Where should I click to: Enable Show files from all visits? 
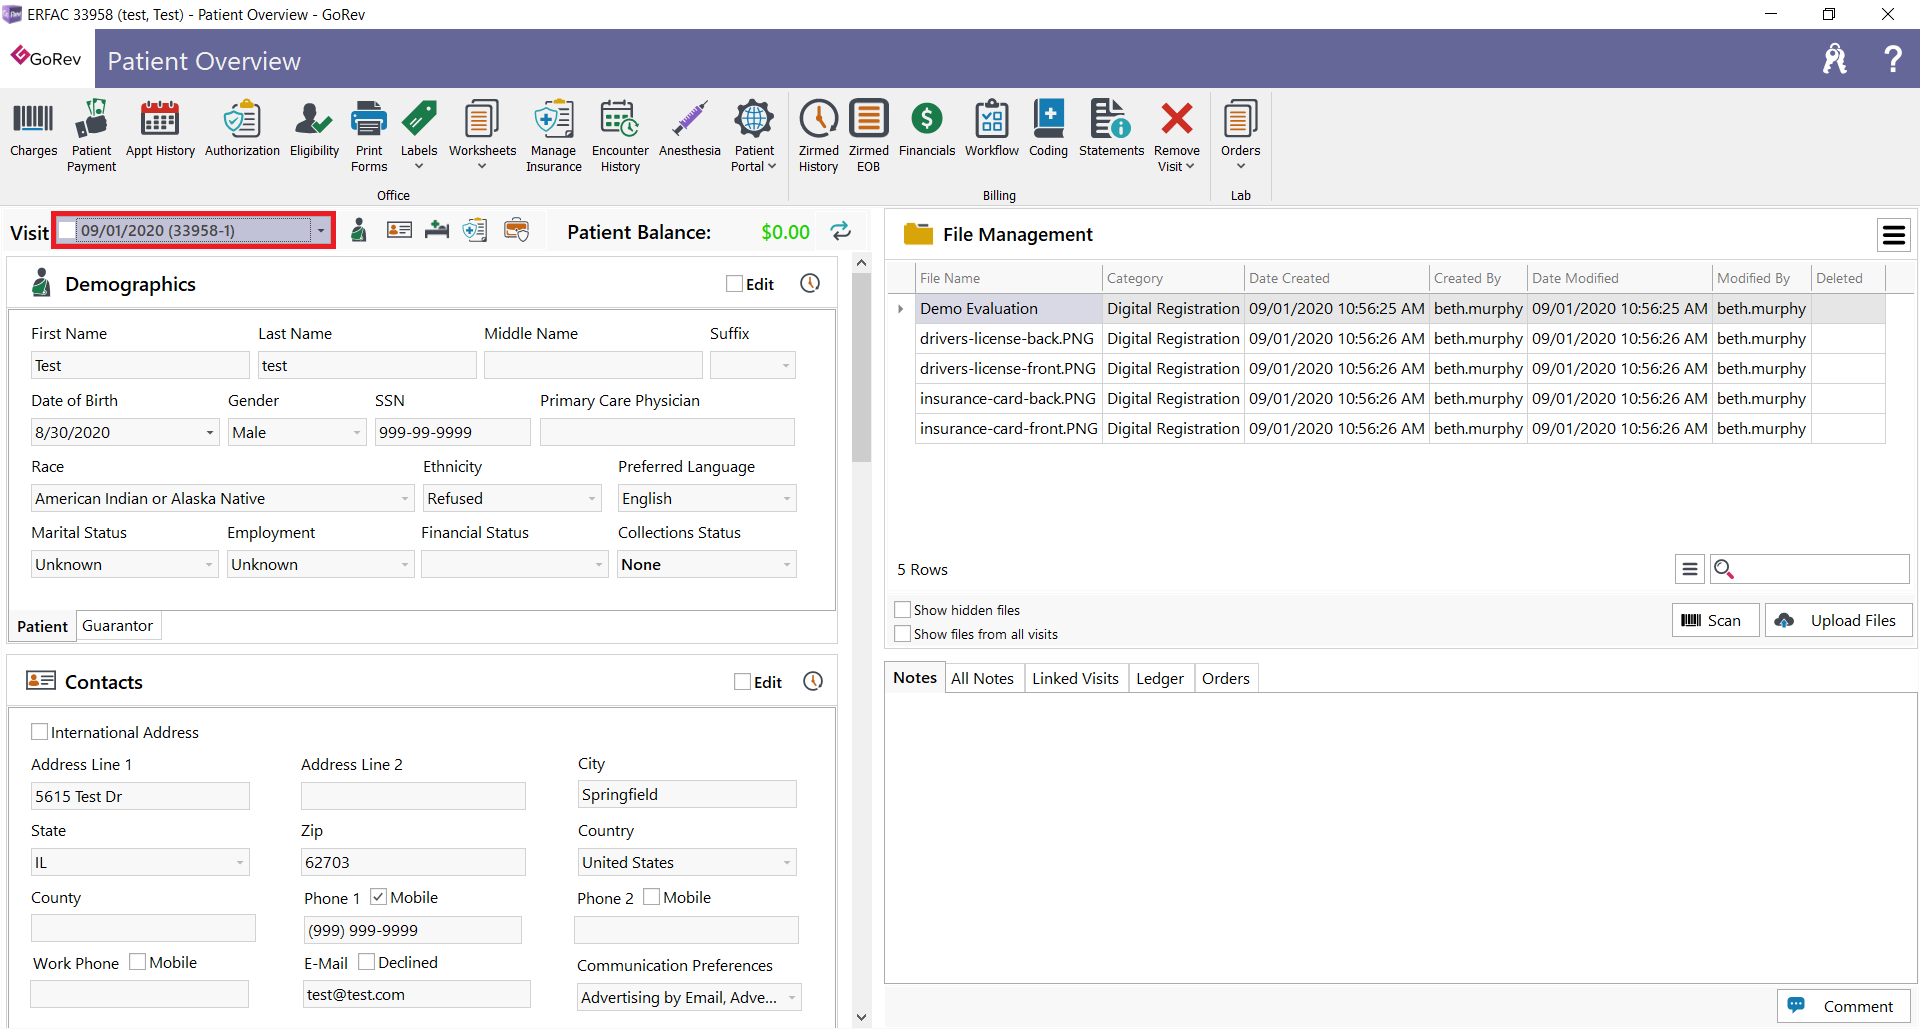tap(902, 634)
